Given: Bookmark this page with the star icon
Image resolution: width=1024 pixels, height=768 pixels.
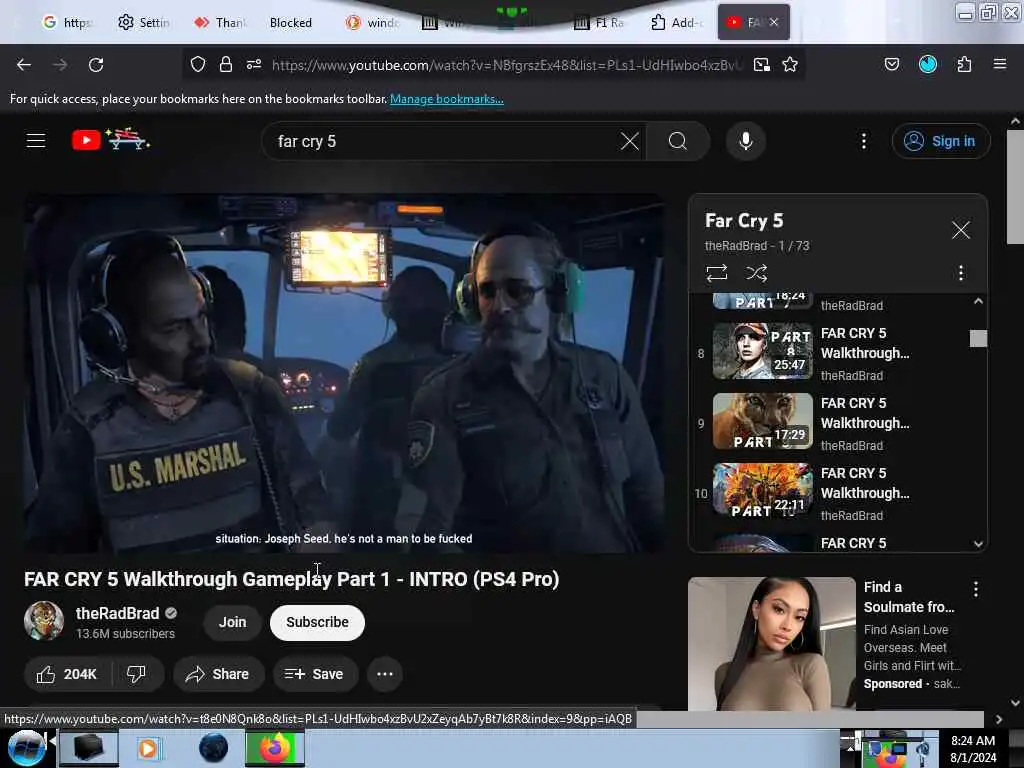Looking at the screenshot, I should [790, 64].
